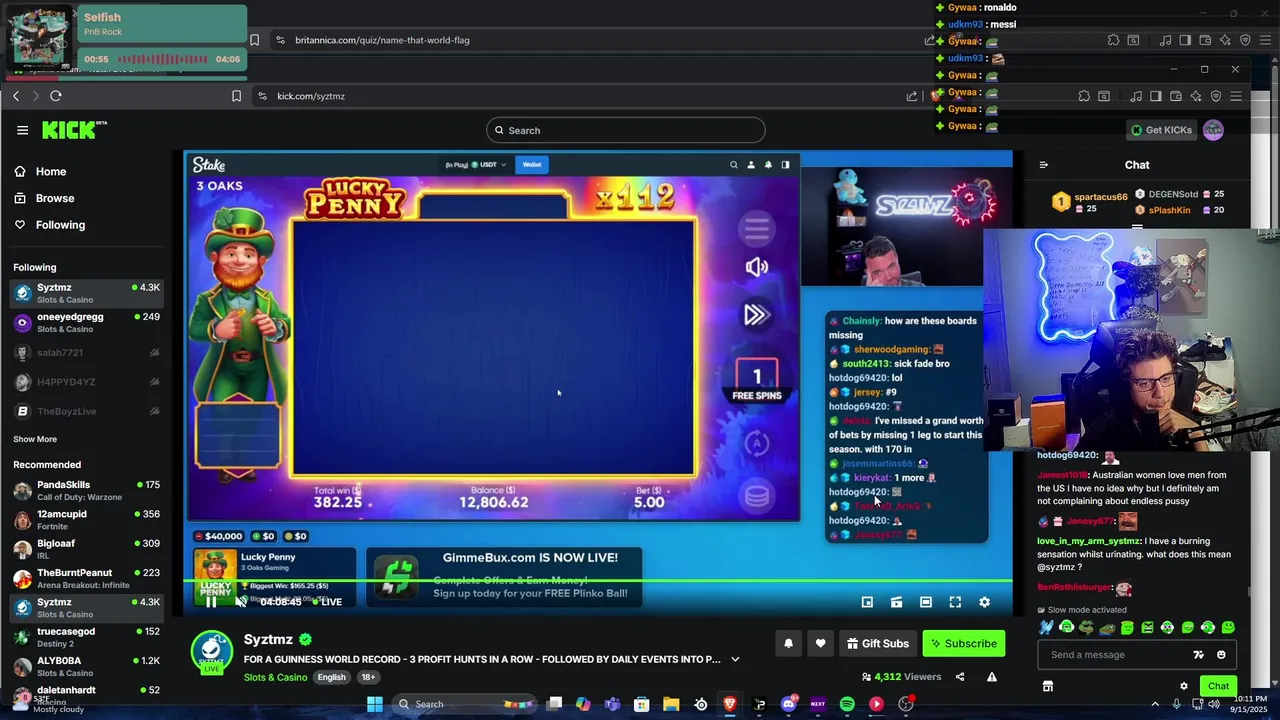Open the chat shop icon

1047,686
